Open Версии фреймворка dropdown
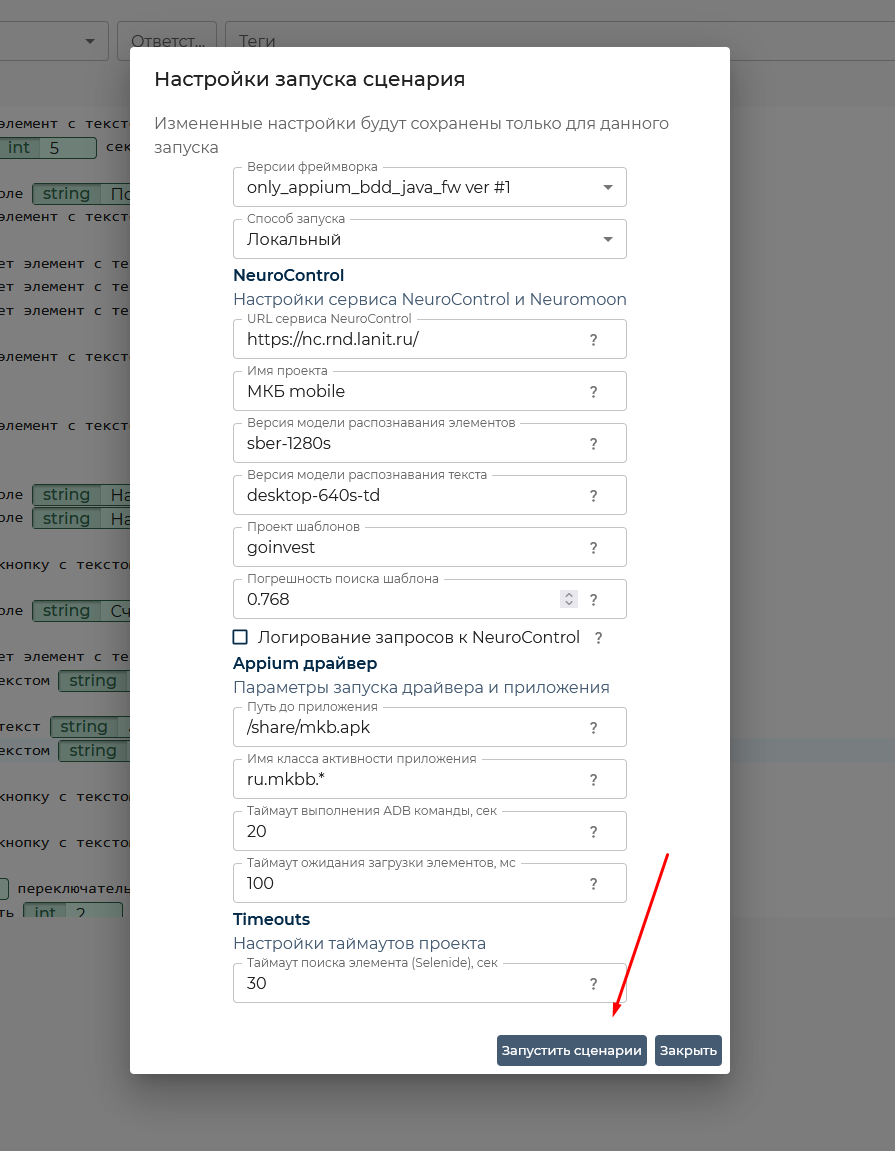This screenshot has width=895, height=1151. [430, 187]
